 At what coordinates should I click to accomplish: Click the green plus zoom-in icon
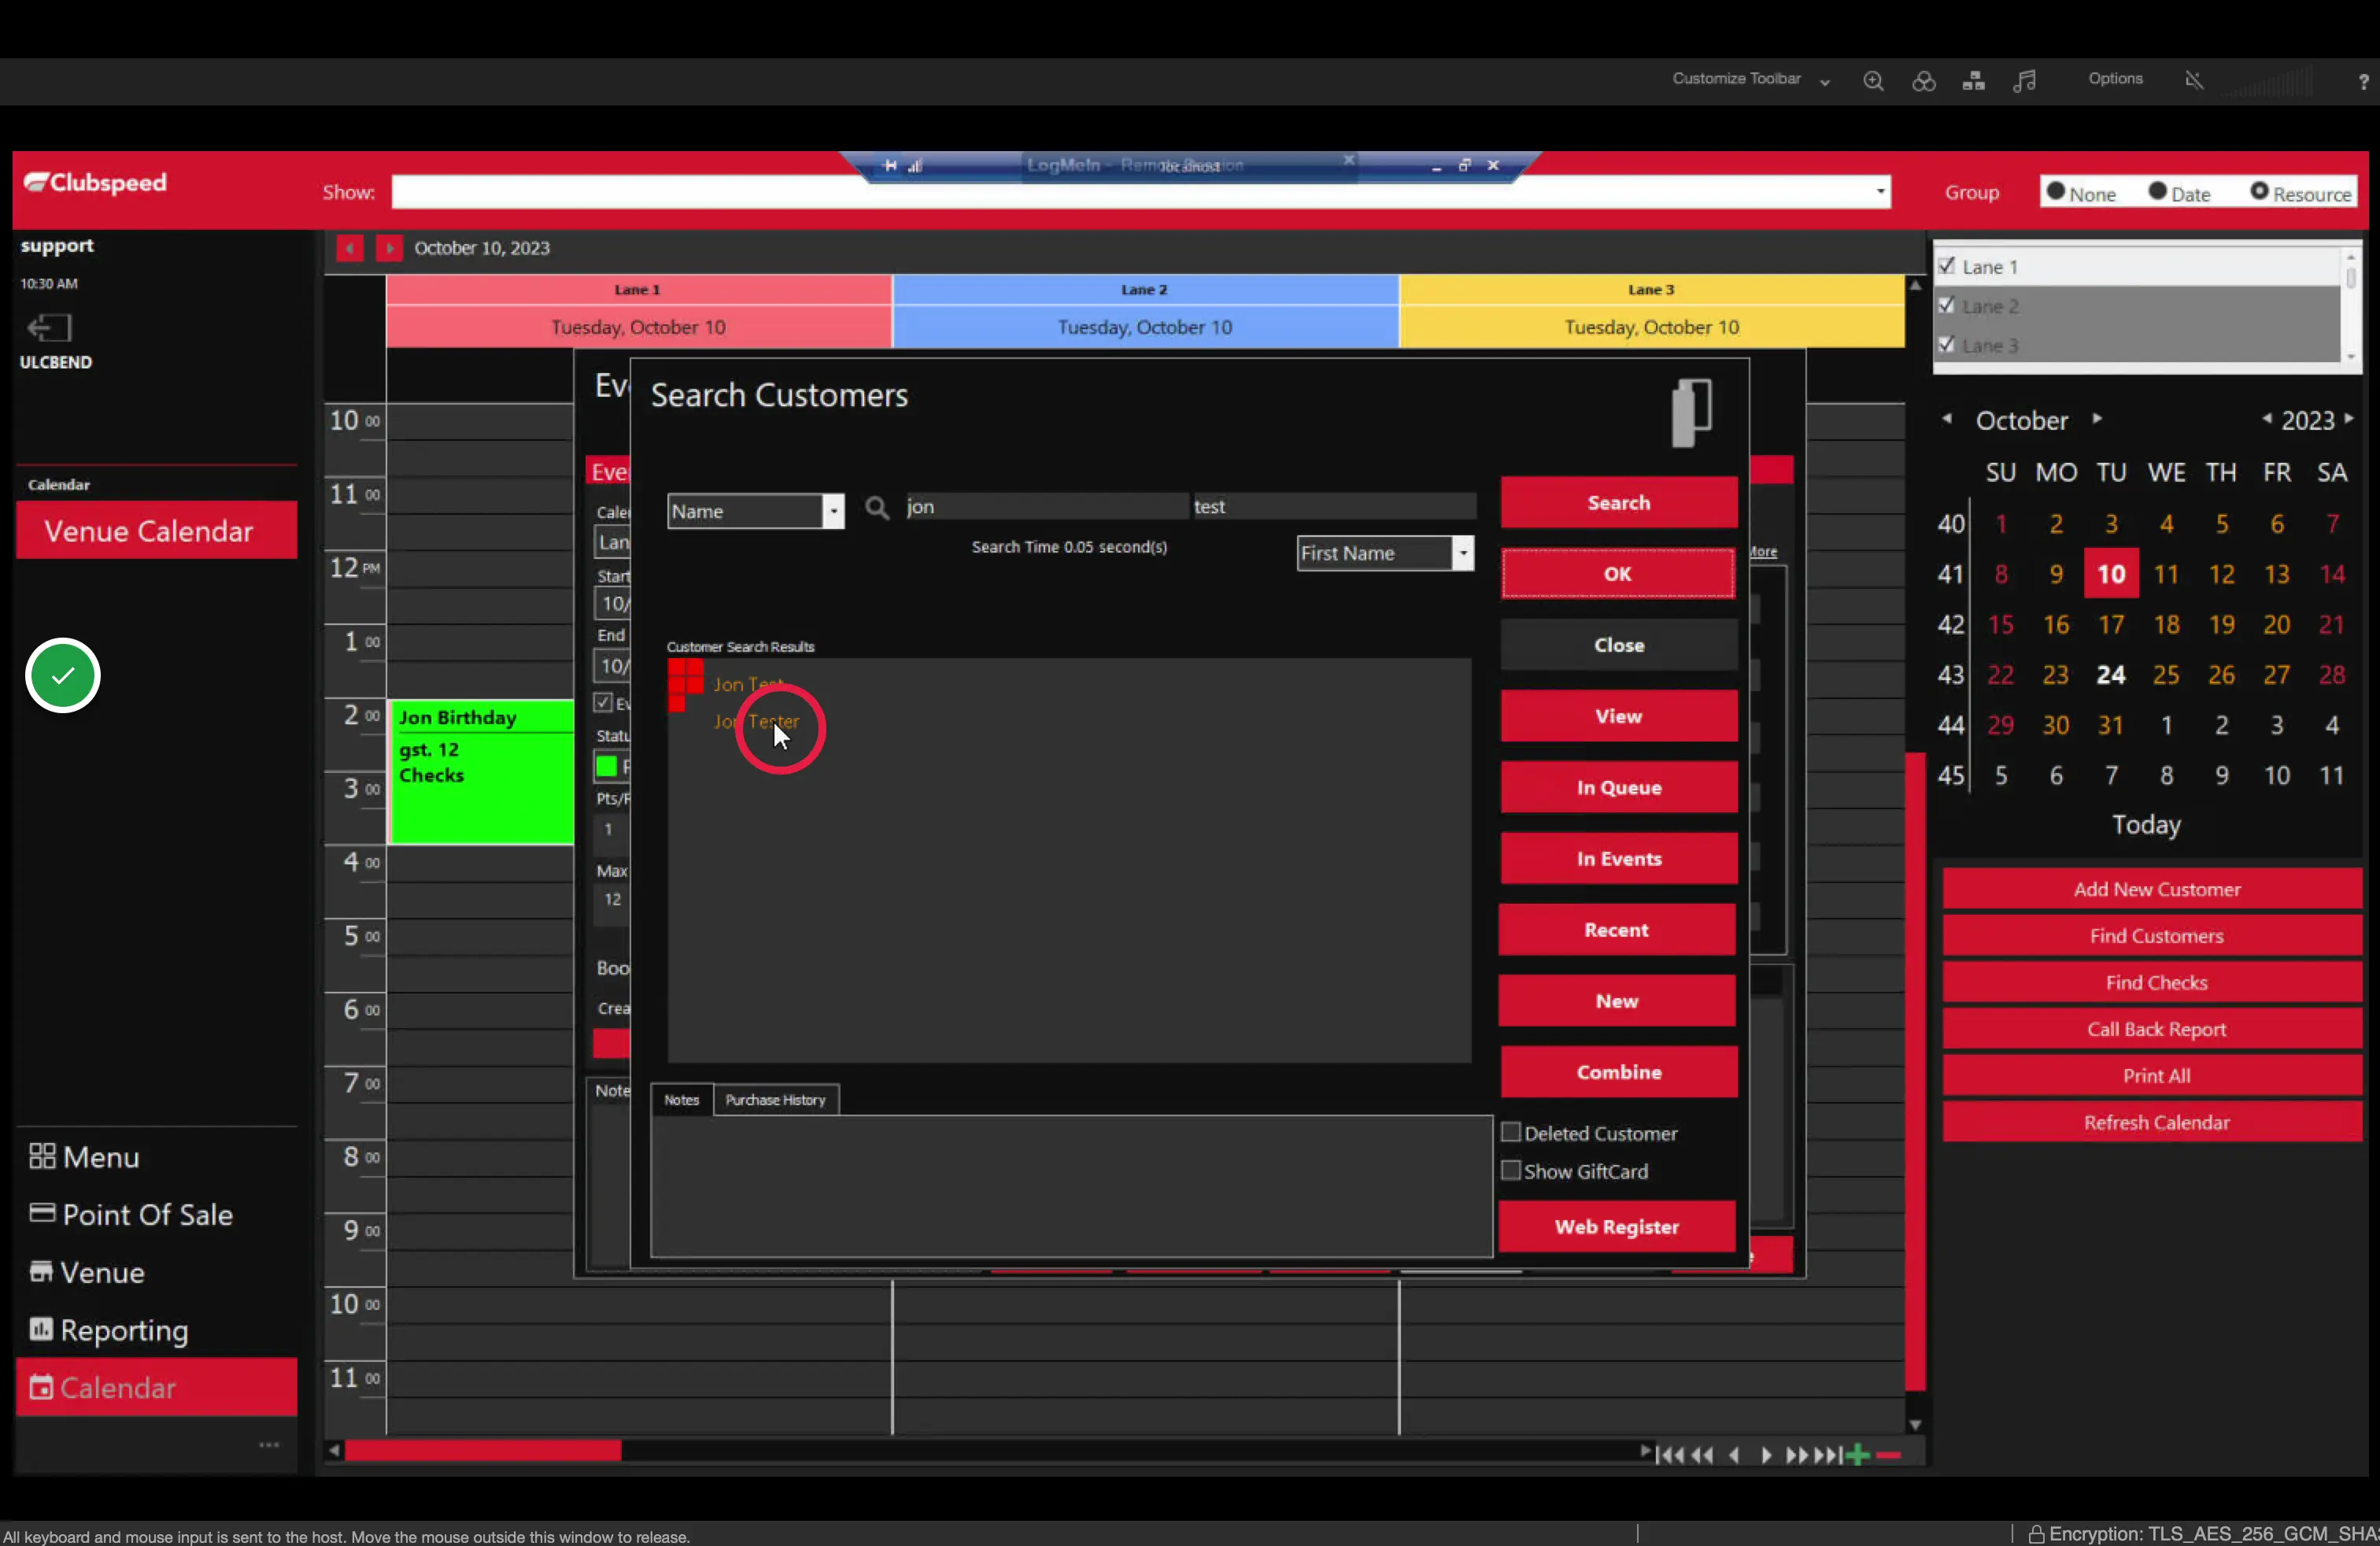[x=1858, y=1455]
